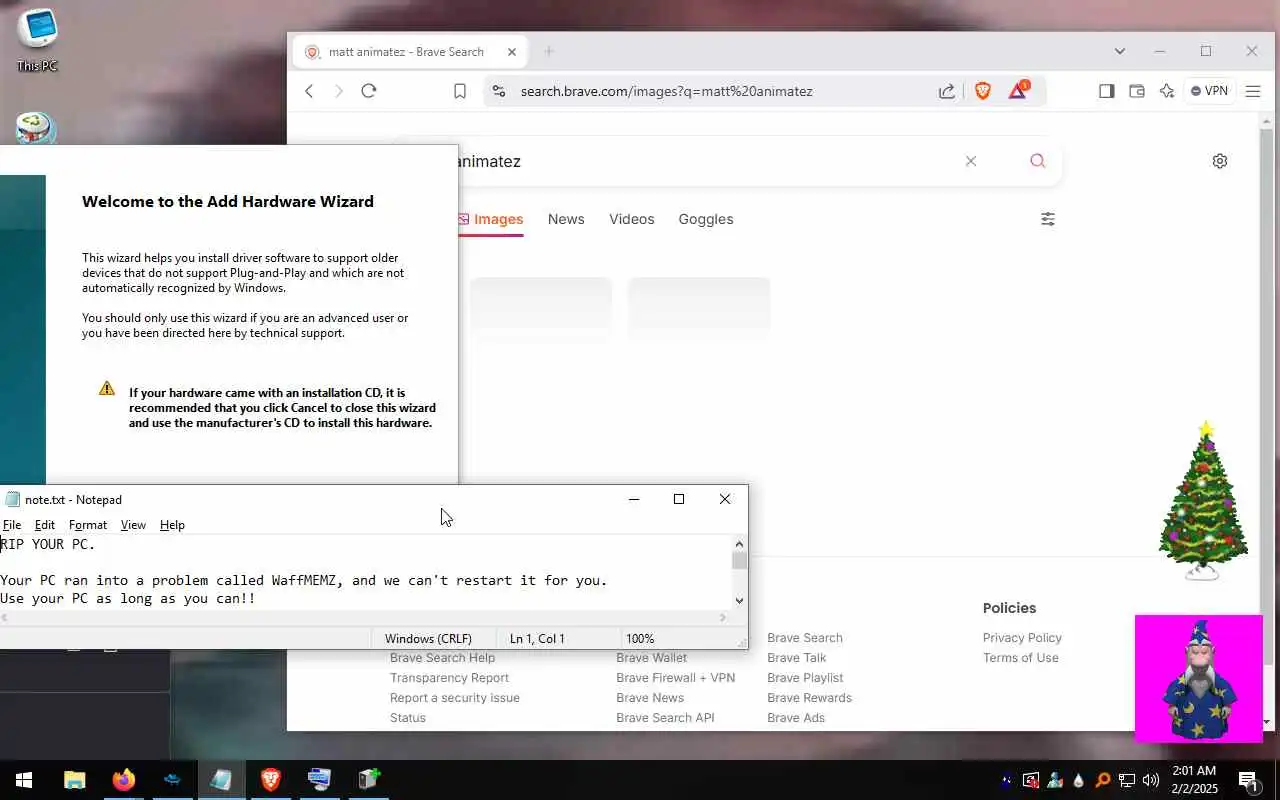The image size is (1280, 800).
Task: Click 'Windows (CRLF)' in Notepad status bar
Action: coord(428,638)
